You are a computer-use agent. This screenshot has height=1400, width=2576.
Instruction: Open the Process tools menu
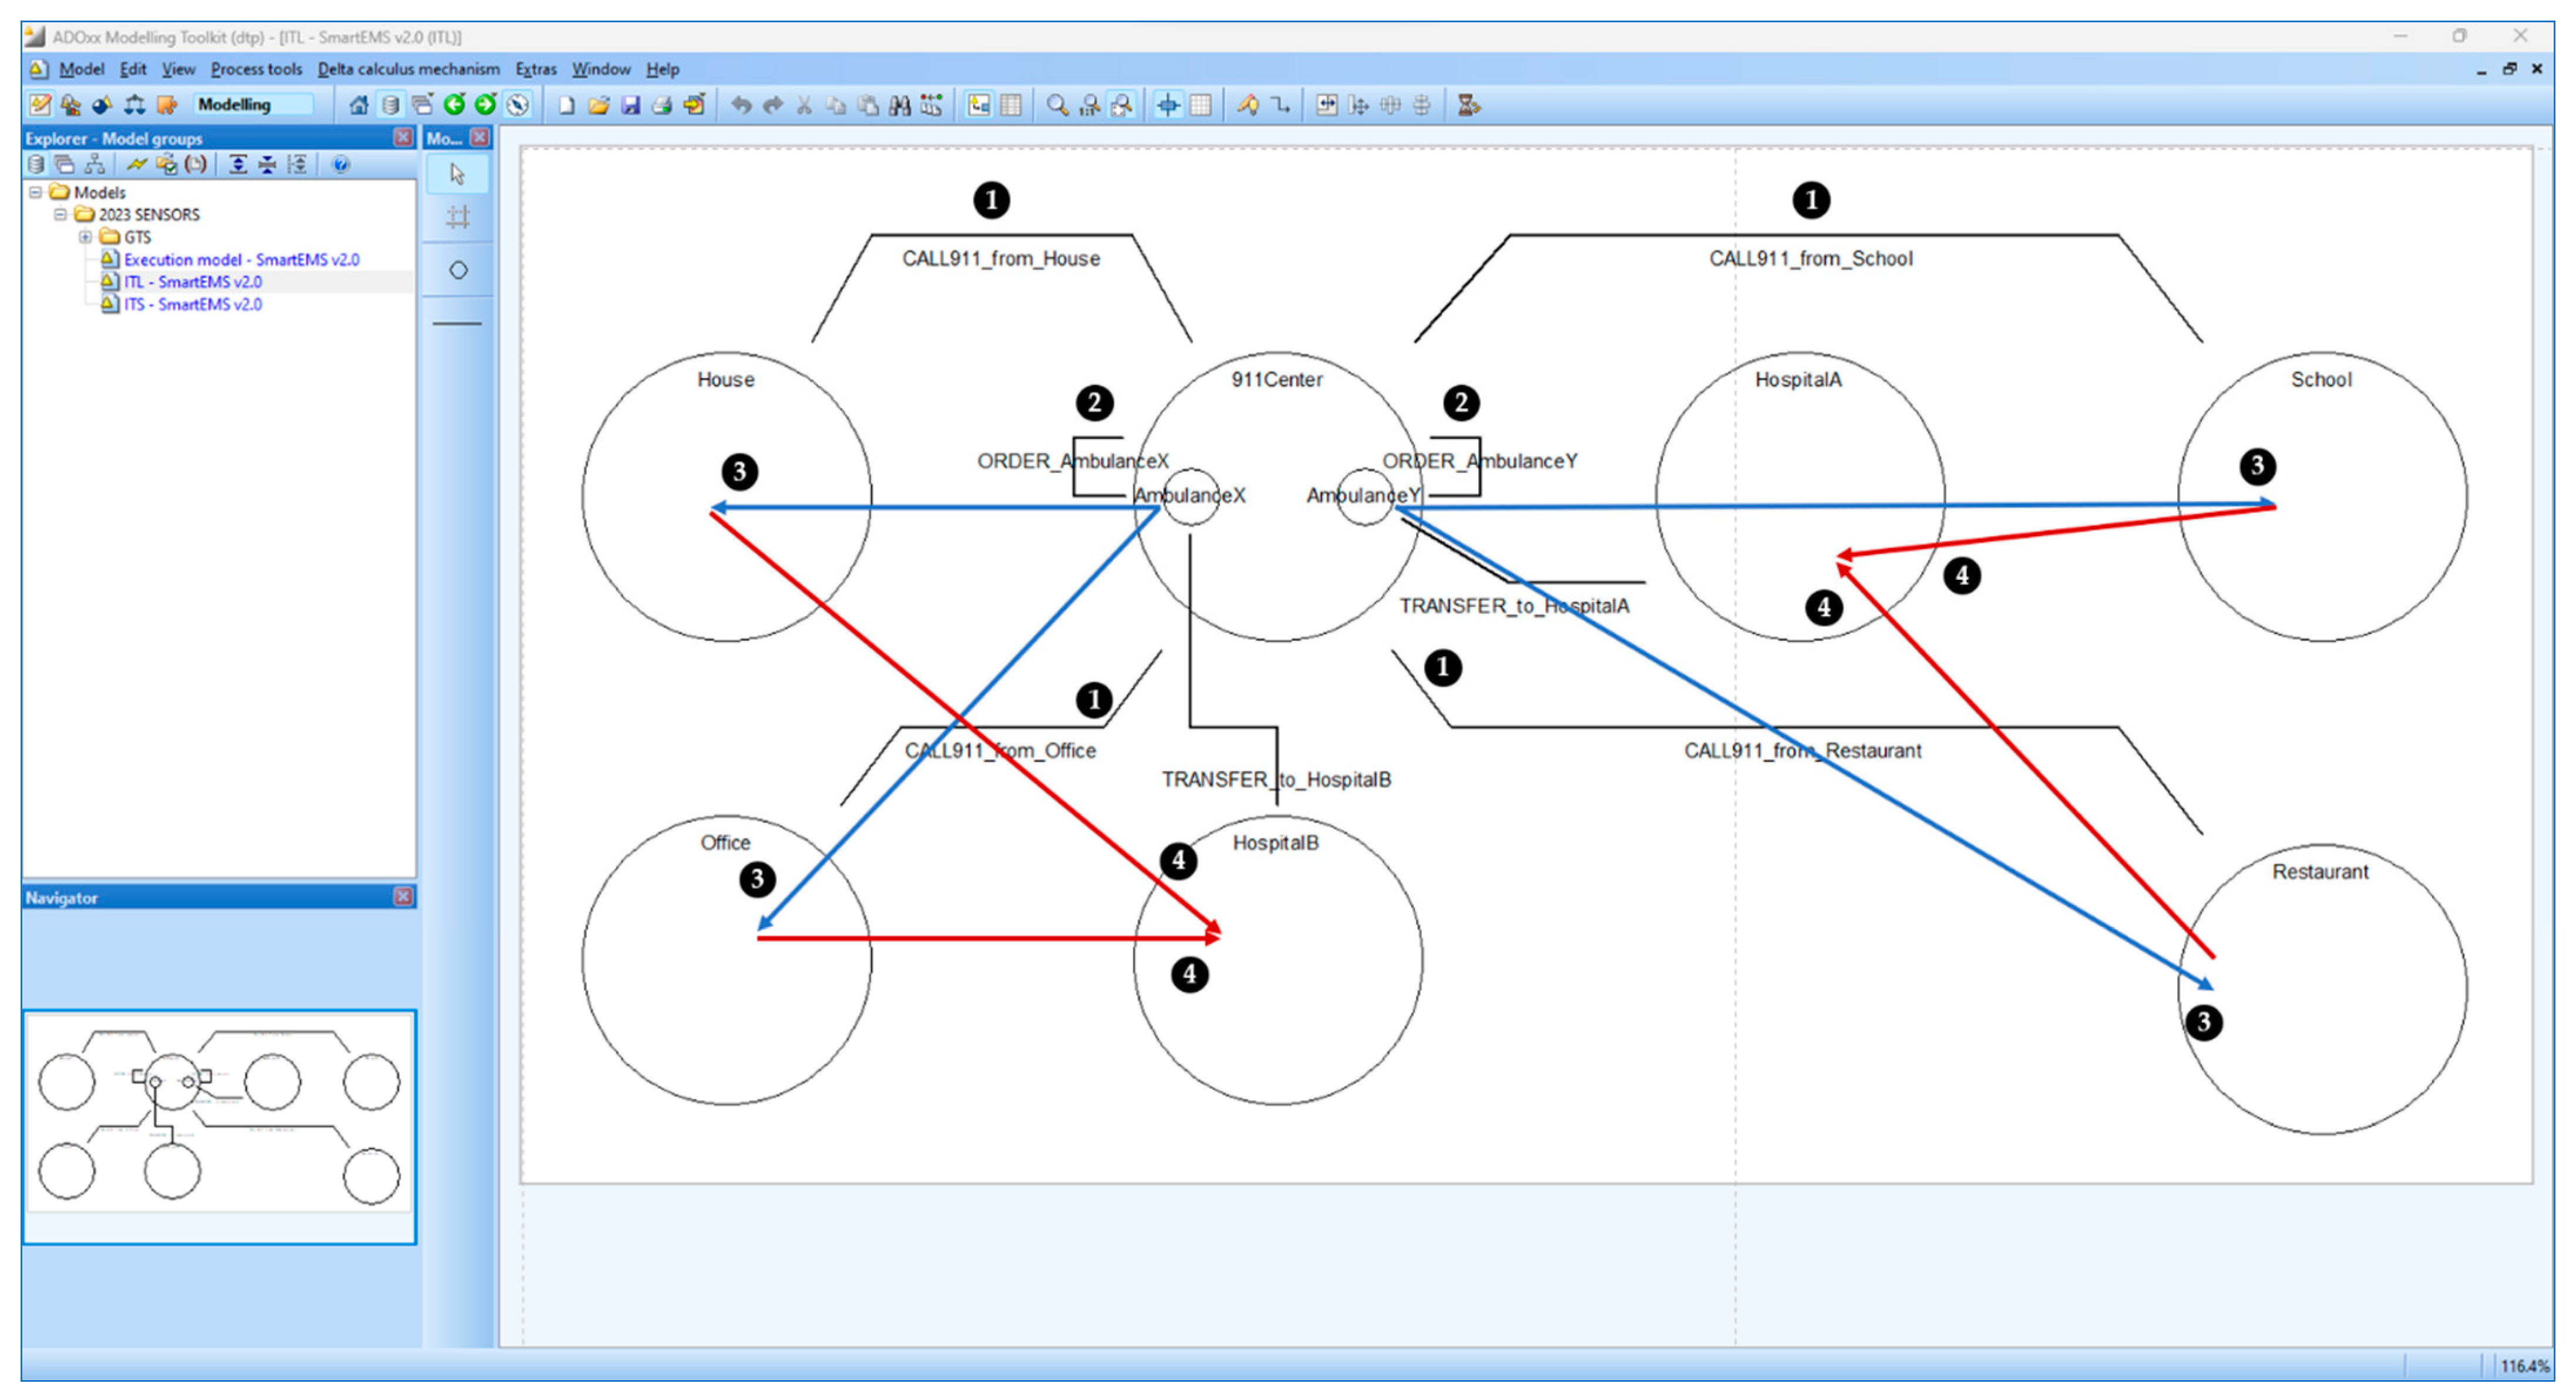click(x=256, y=69)
